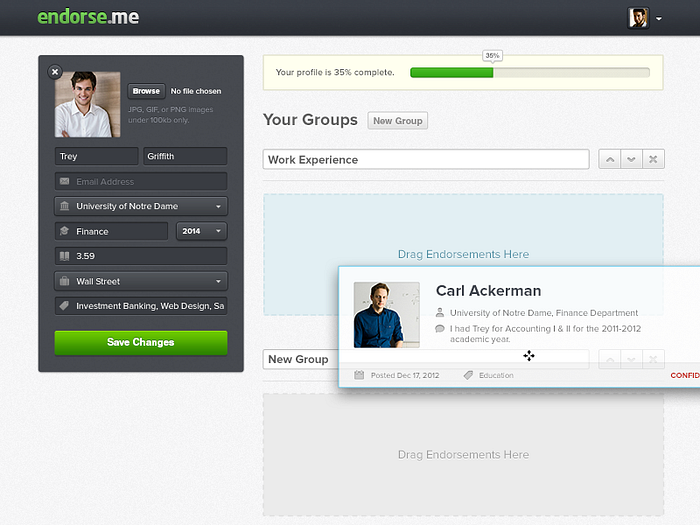The height and width of the screenshot is (525, 700).
Task: Click the speech bubble icon in card
Action: pyautogui.click(x=440, y=329)
